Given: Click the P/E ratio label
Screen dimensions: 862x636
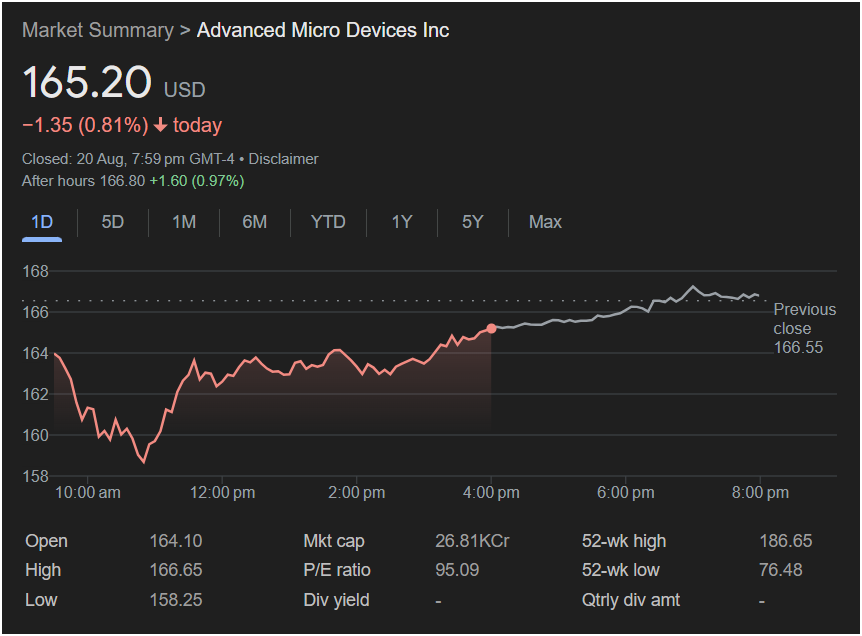Looking at the screenshot, I should 337,570.
